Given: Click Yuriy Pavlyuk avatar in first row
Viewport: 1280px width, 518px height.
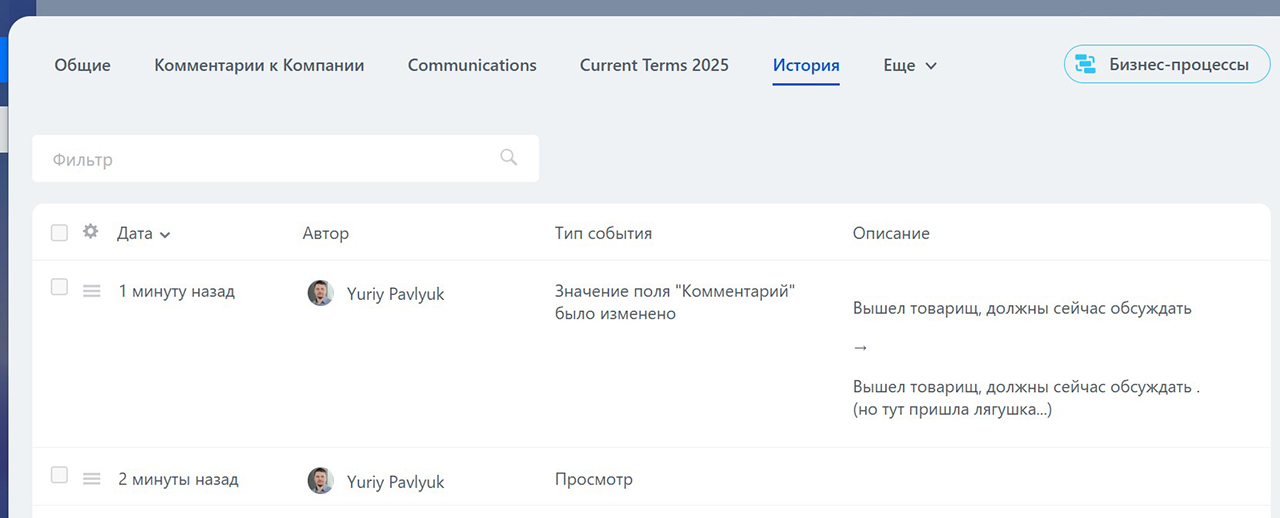Looking at the screenshot, I should click(x=320, y=293).
